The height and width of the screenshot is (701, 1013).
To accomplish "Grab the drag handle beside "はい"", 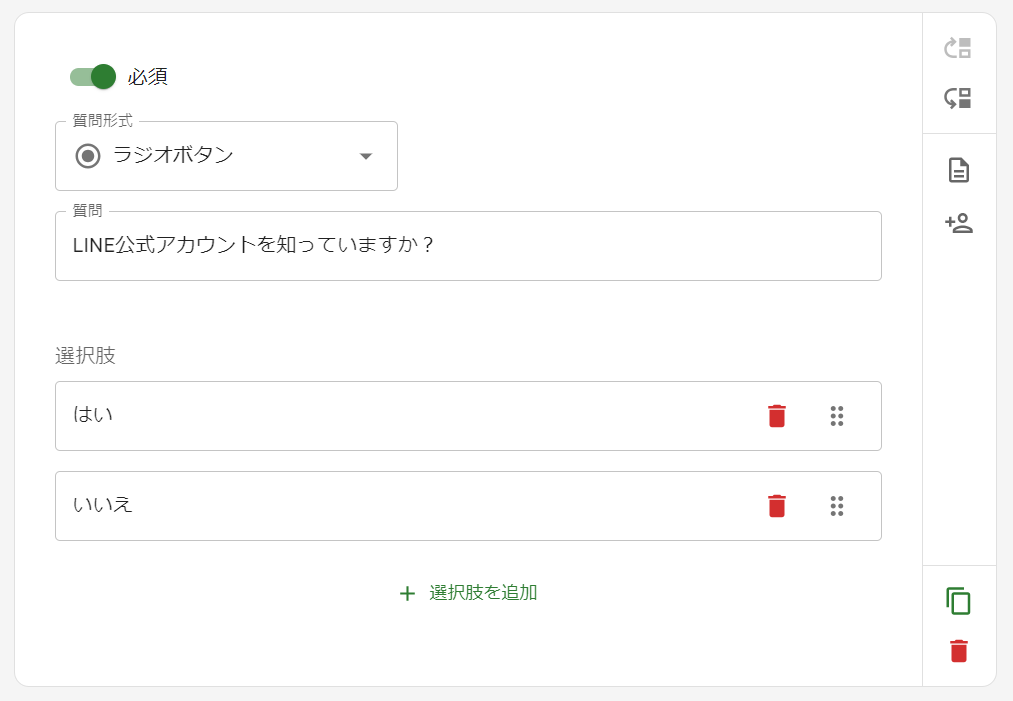I will click(837, 416).
